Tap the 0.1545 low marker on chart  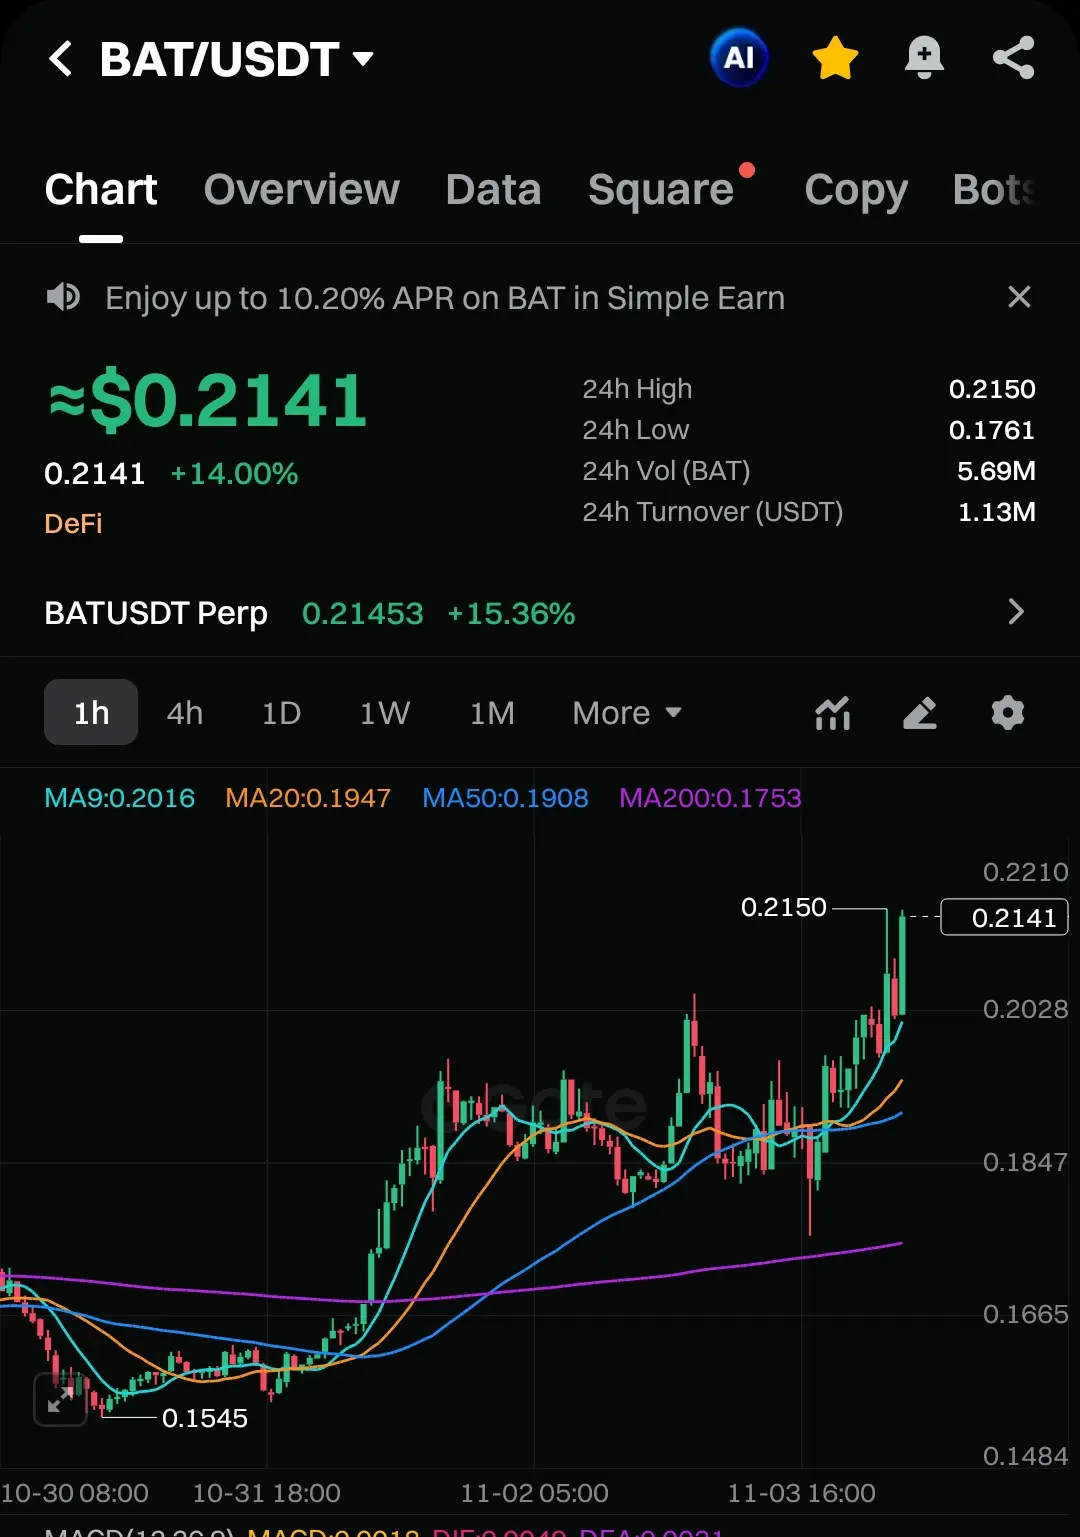205,1418
